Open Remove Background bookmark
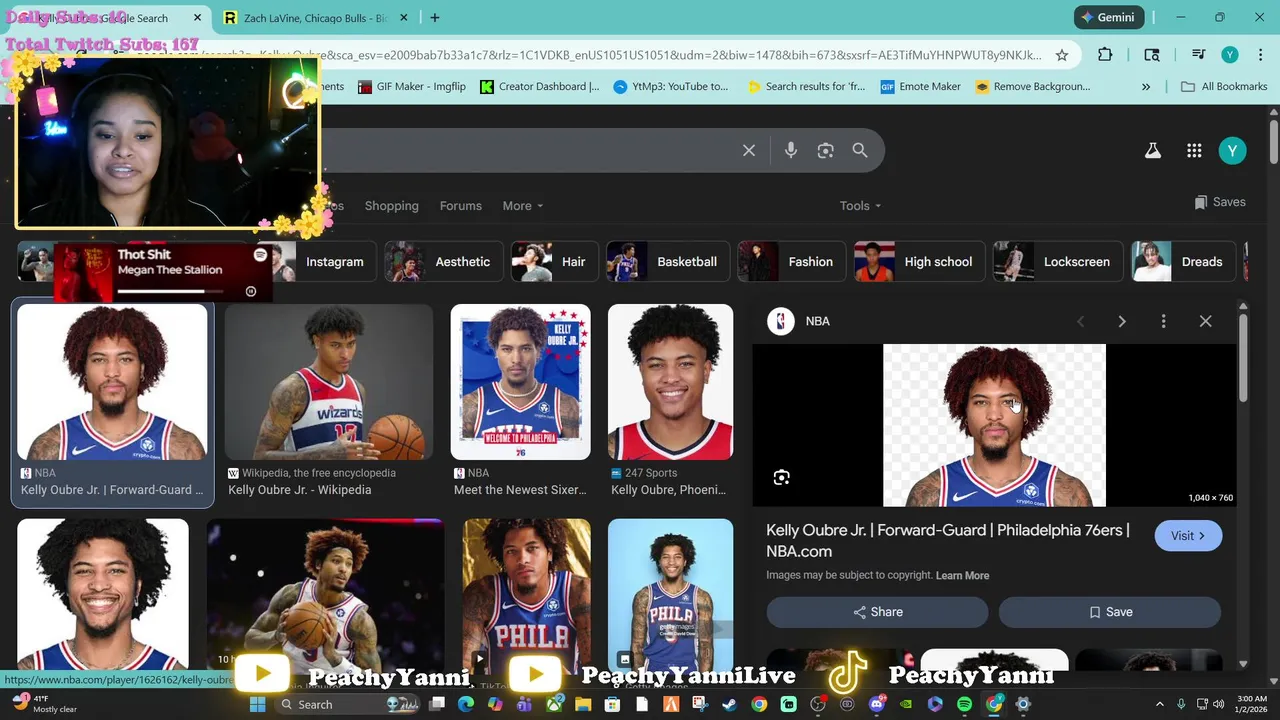 (1032, 87)
